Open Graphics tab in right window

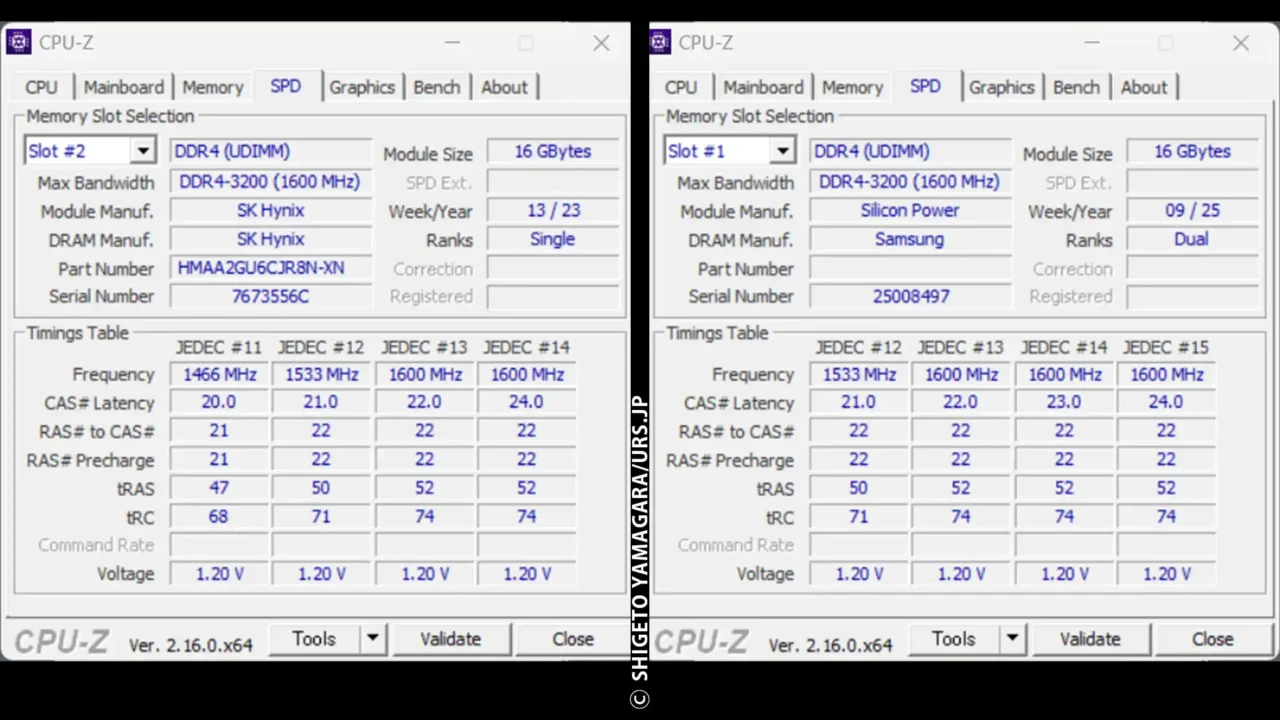[x=1001, y=87]
